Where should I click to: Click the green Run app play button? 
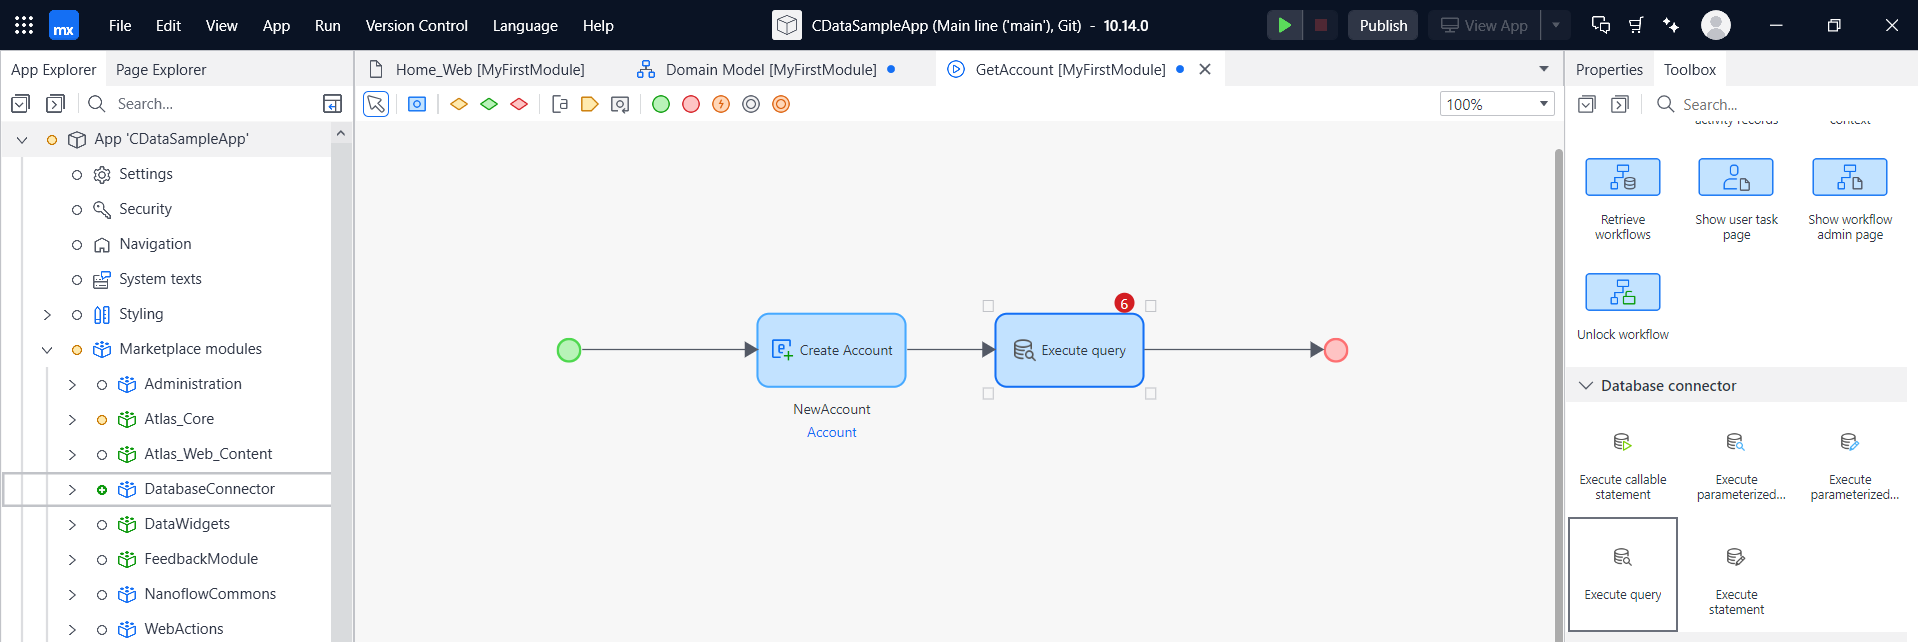tap(1284, 25)
